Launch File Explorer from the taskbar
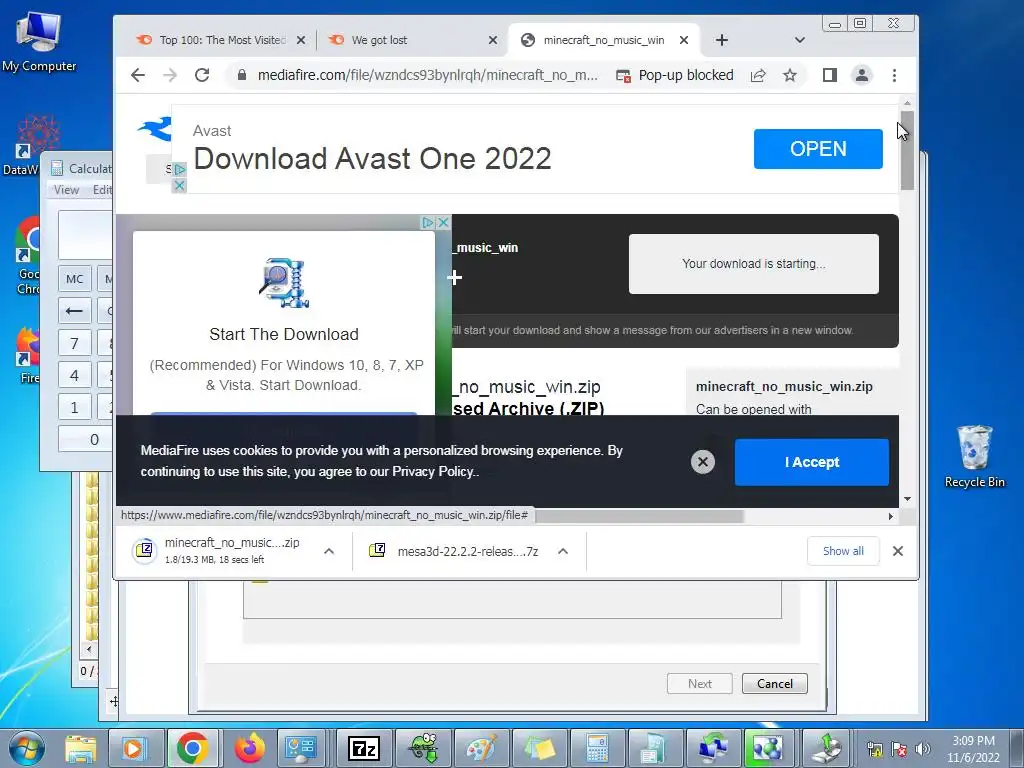The image size is (1024, 768). [x=80, y=748]
